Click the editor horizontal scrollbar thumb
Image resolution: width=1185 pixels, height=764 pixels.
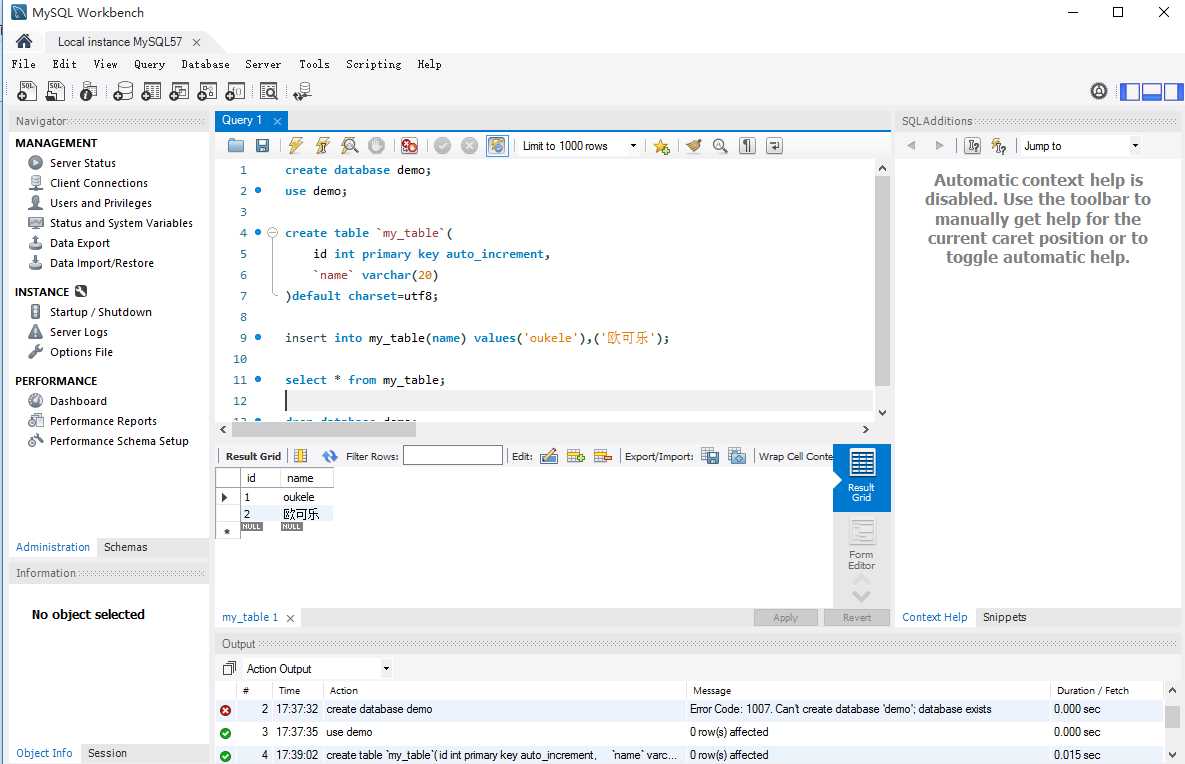pos(323,429)
